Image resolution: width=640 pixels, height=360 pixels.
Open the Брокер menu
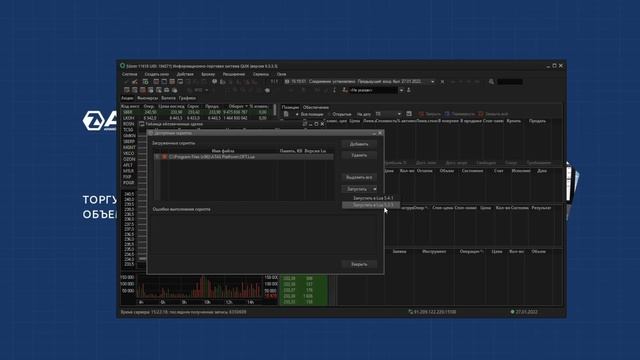click(208, 74)
